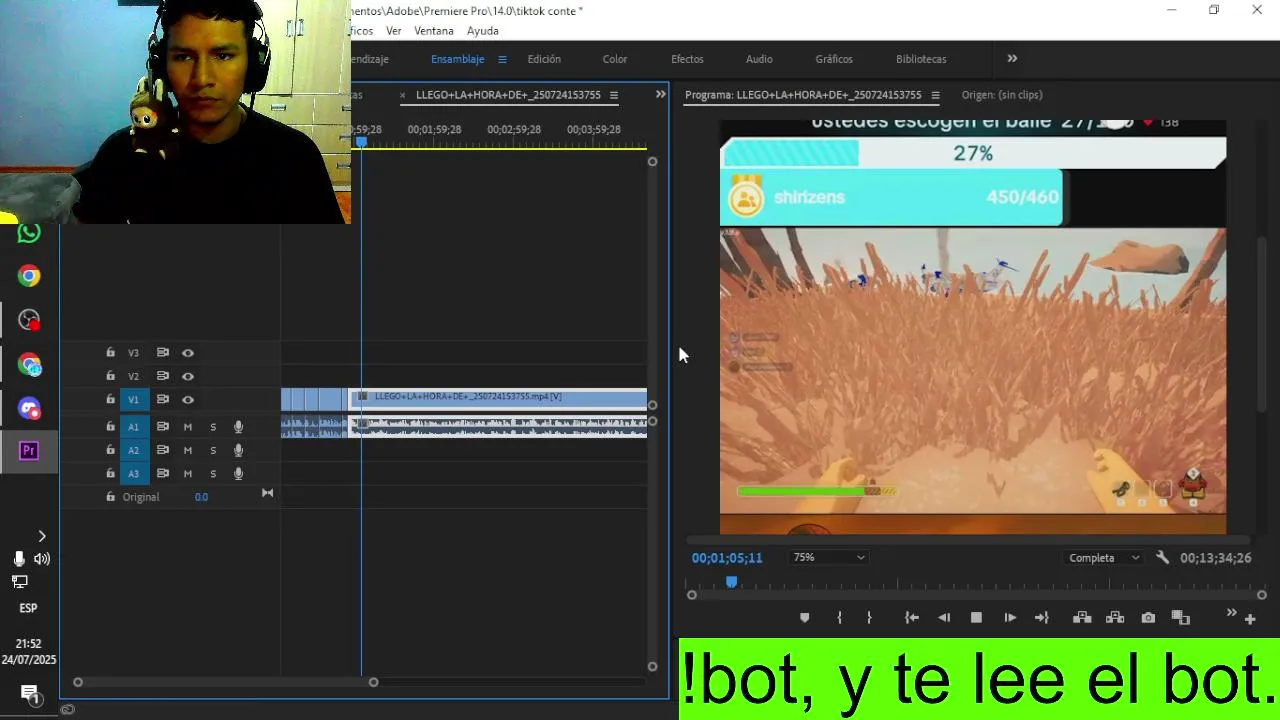Enable voice-over record on track A2
Screen dimensions: 1280x720
[x=238, y=450]
